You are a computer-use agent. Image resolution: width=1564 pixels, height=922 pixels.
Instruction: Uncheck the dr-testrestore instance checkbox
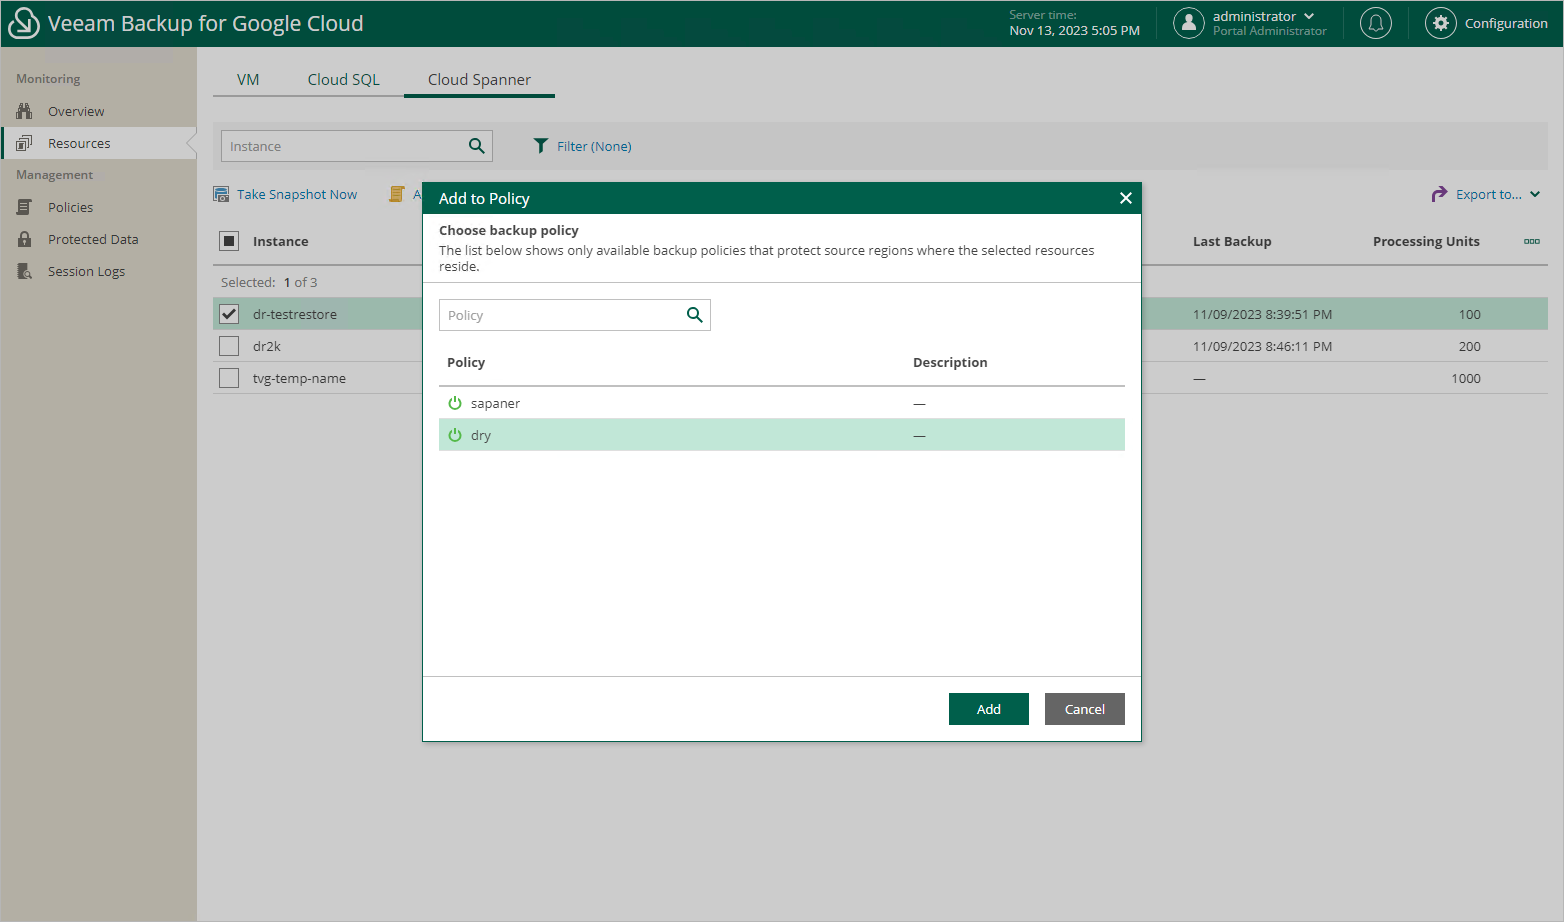[x=229, y=314]
